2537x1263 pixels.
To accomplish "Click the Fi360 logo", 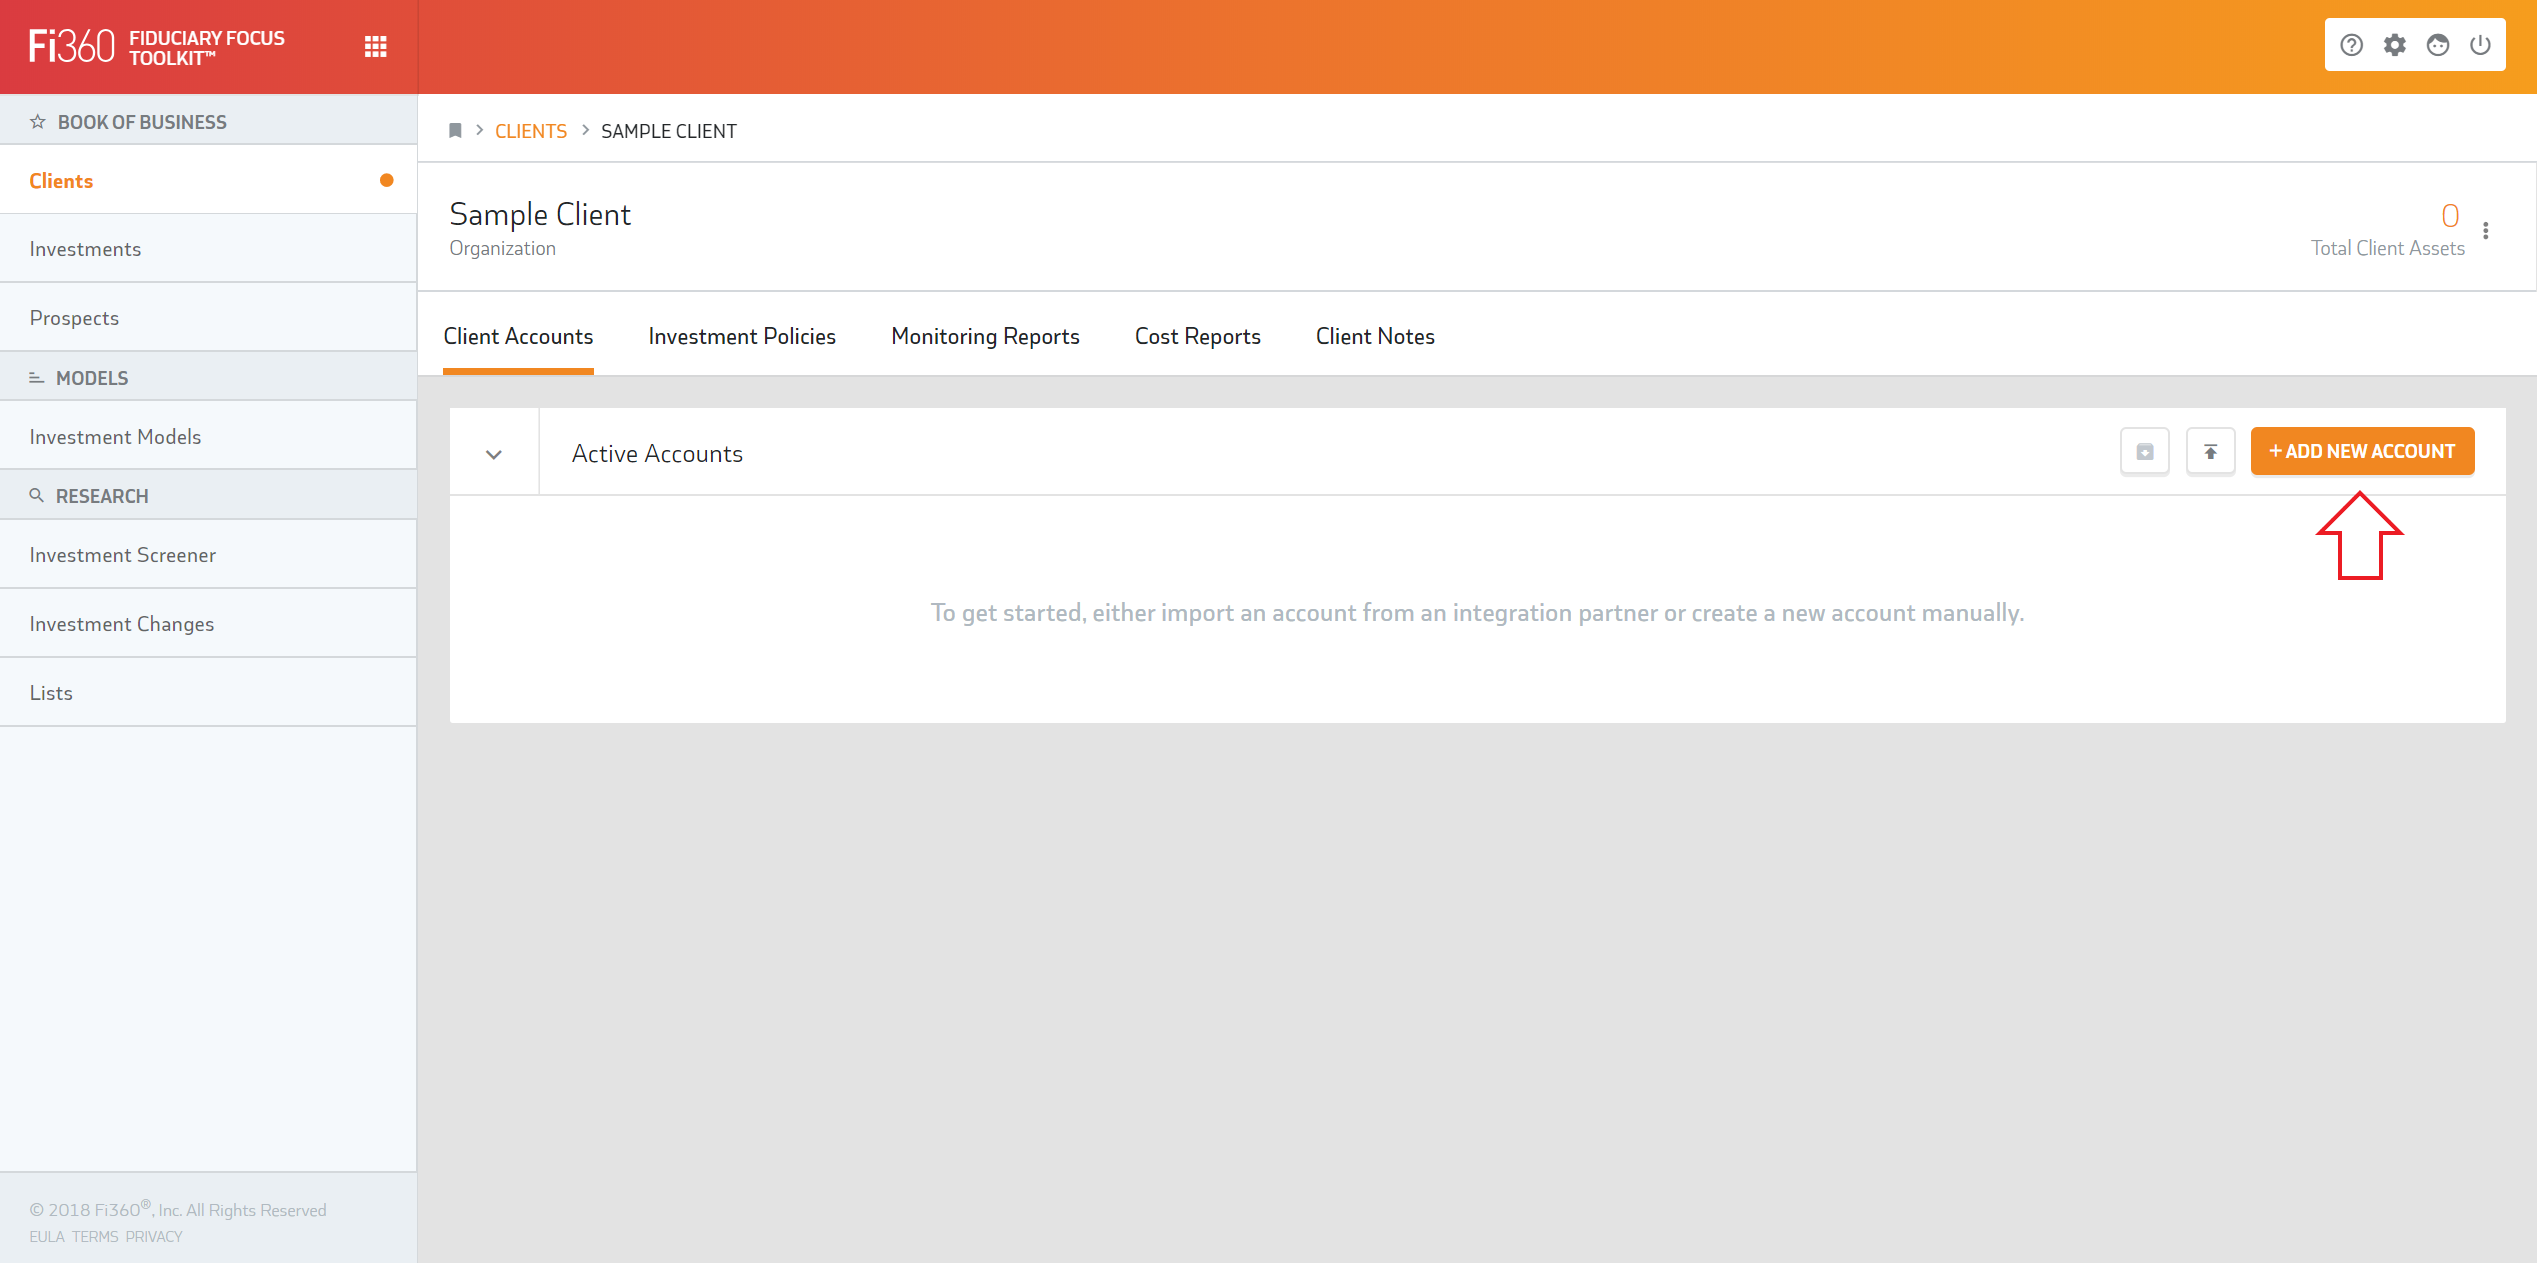I will click(72, 46).
